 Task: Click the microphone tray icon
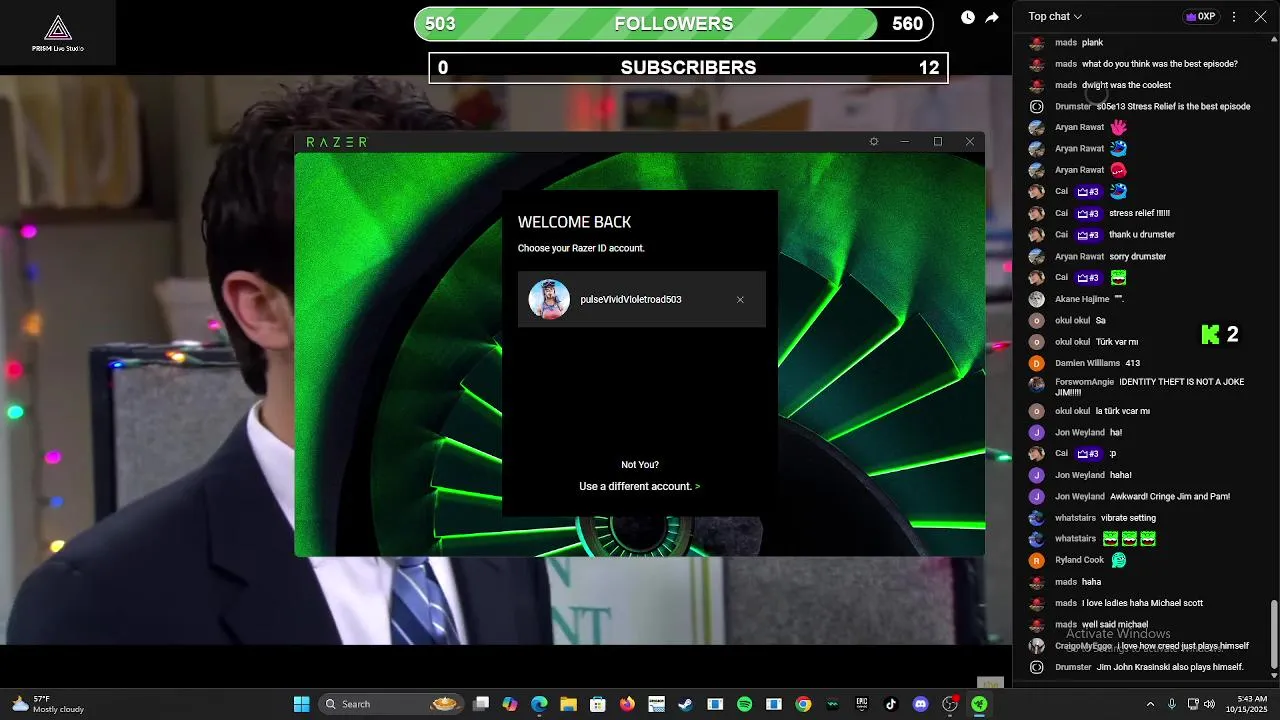(x=1171, y=704)
